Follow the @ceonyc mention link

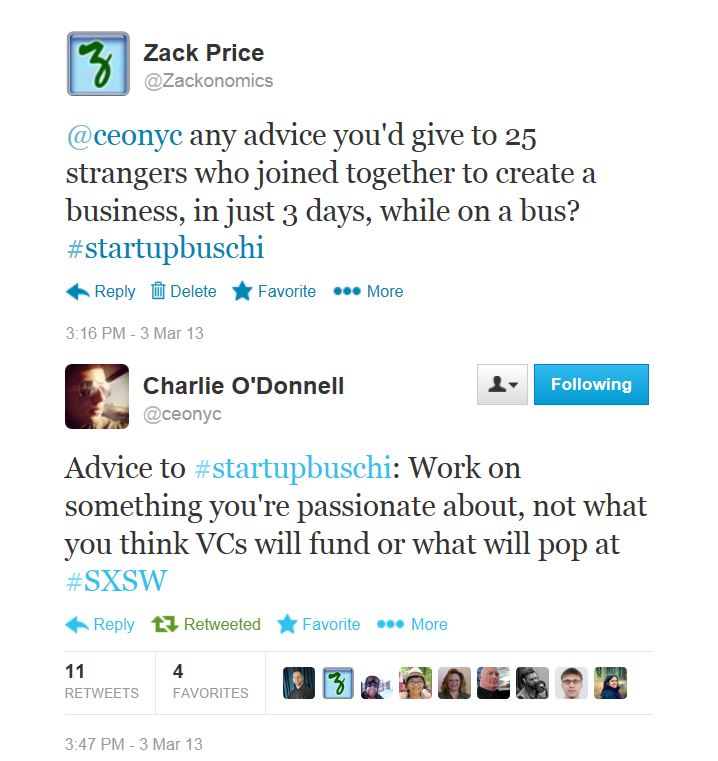pyautogui.click(x=125, y=135)
